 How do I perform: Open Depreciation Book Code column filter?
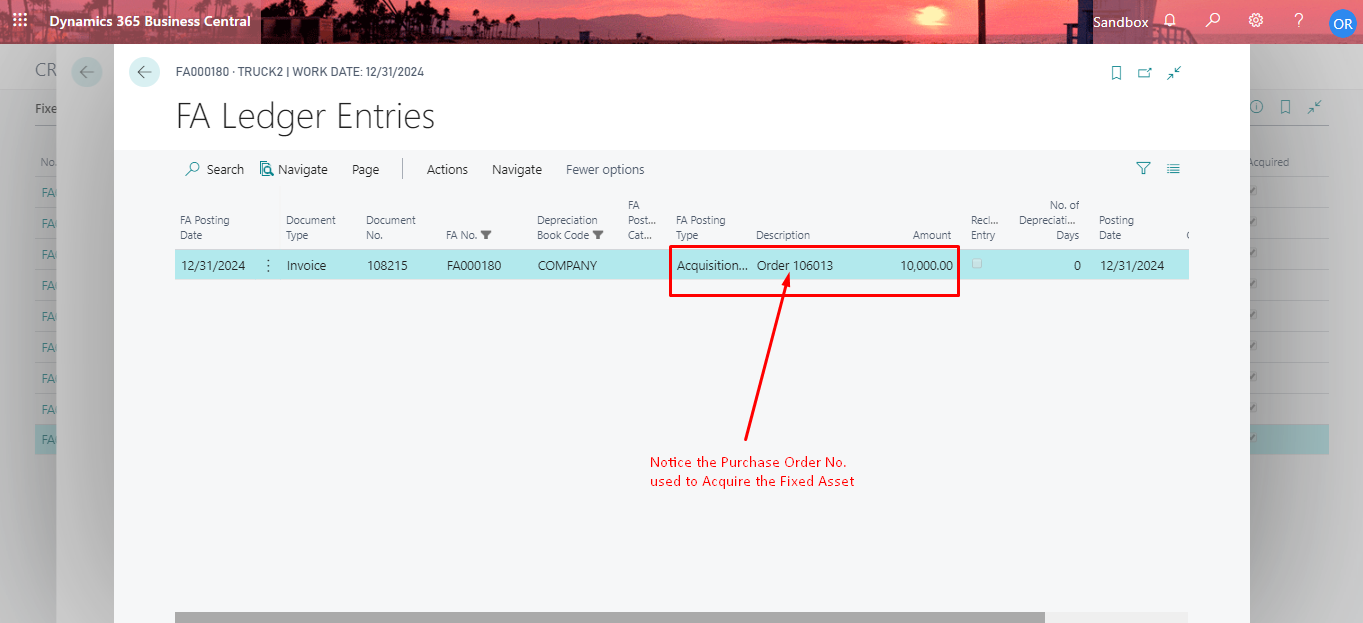598,236
